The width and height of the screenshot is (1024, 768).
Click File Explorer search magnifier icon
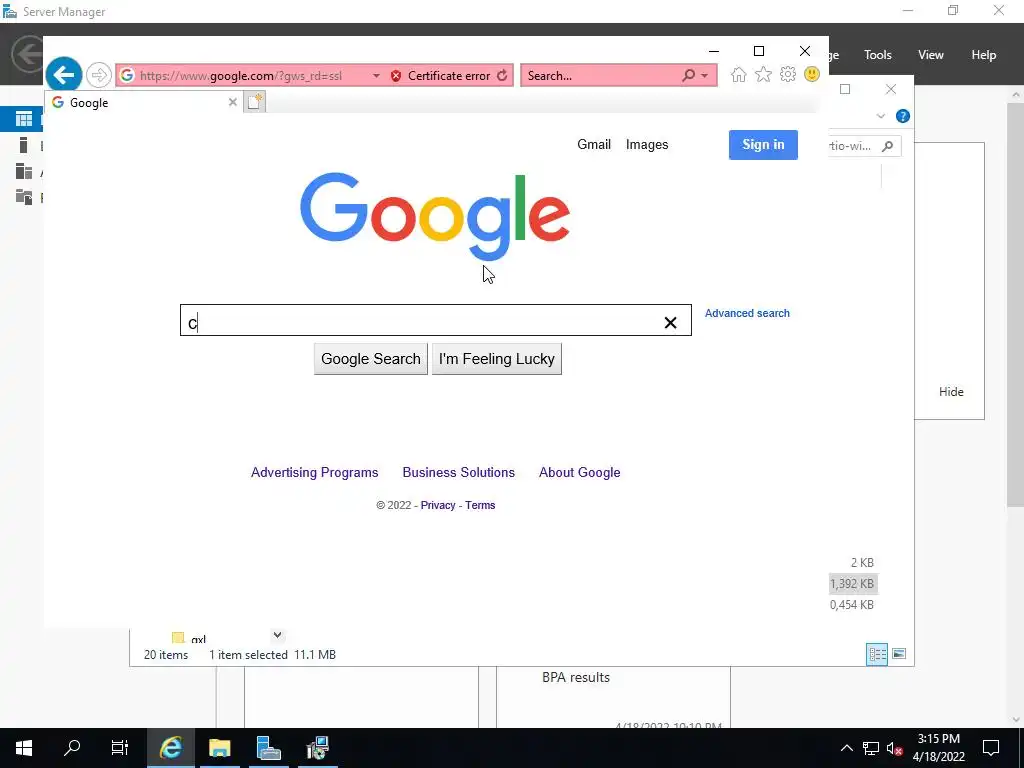pos(887,146)
